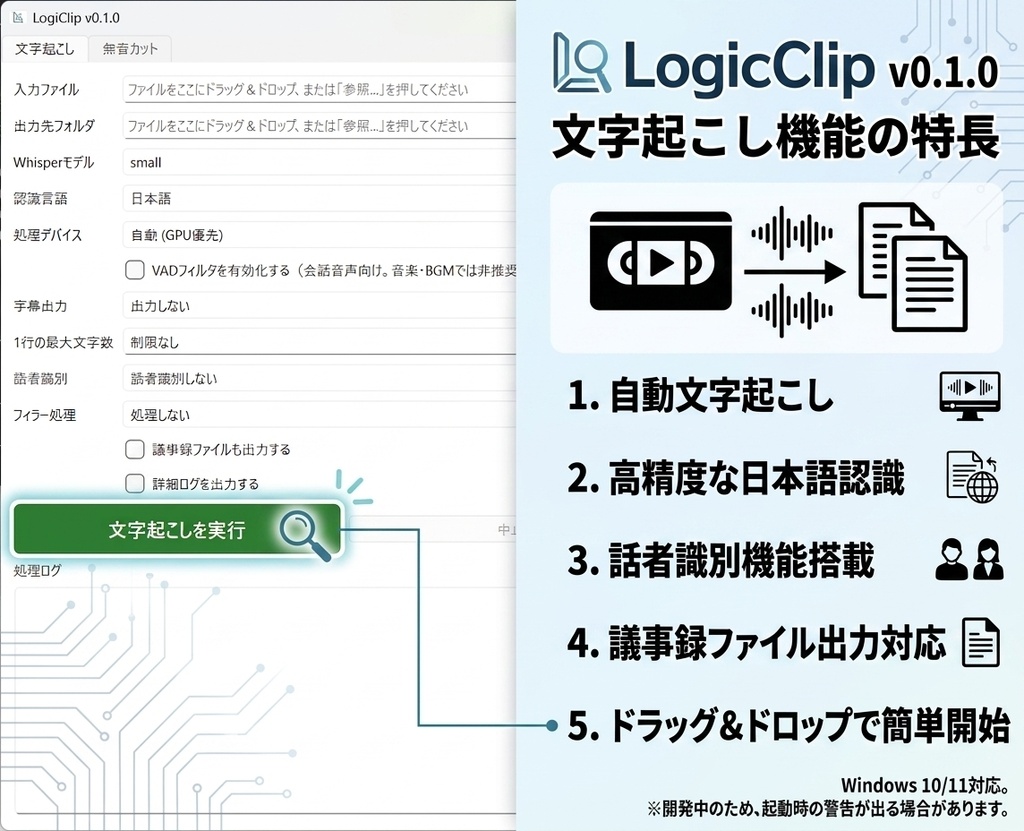The width and height of the screenshot is (1024, 831).
Task: Open the 無音カット tab
Action: 130,49
